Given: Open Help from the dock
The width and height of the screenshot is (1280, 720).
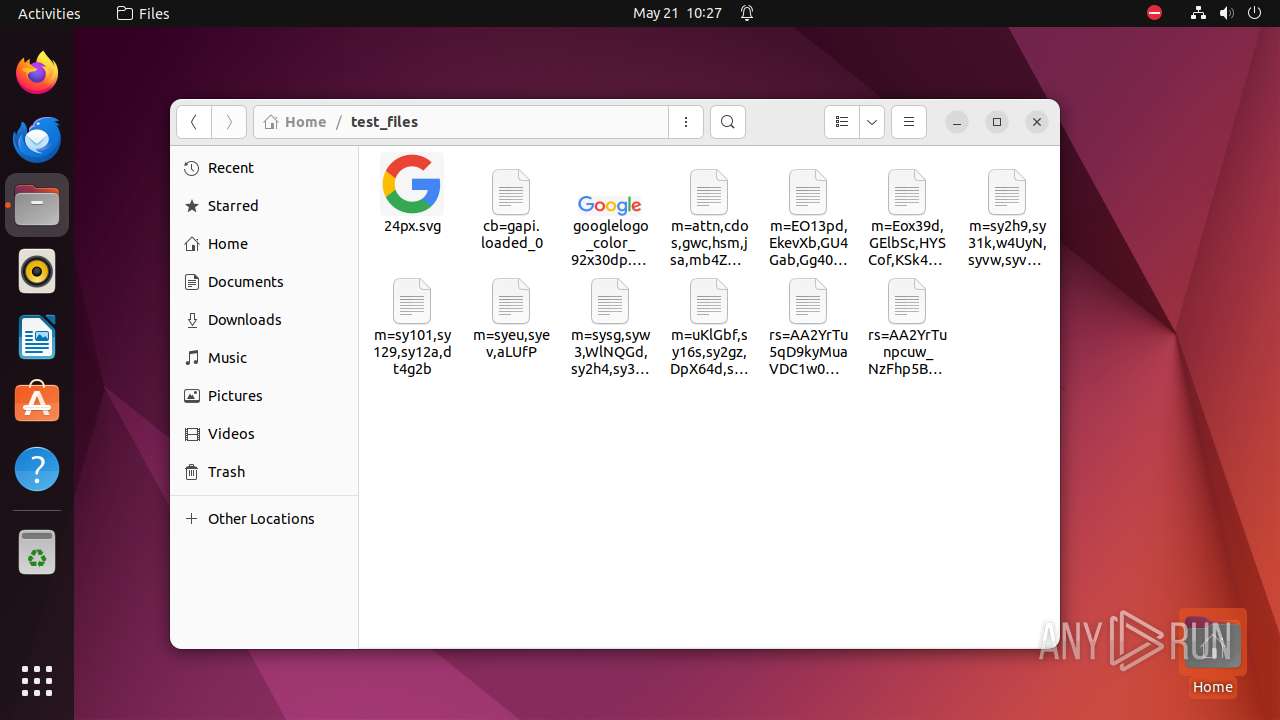Looking at the screenshot, I should click(37, 469).
